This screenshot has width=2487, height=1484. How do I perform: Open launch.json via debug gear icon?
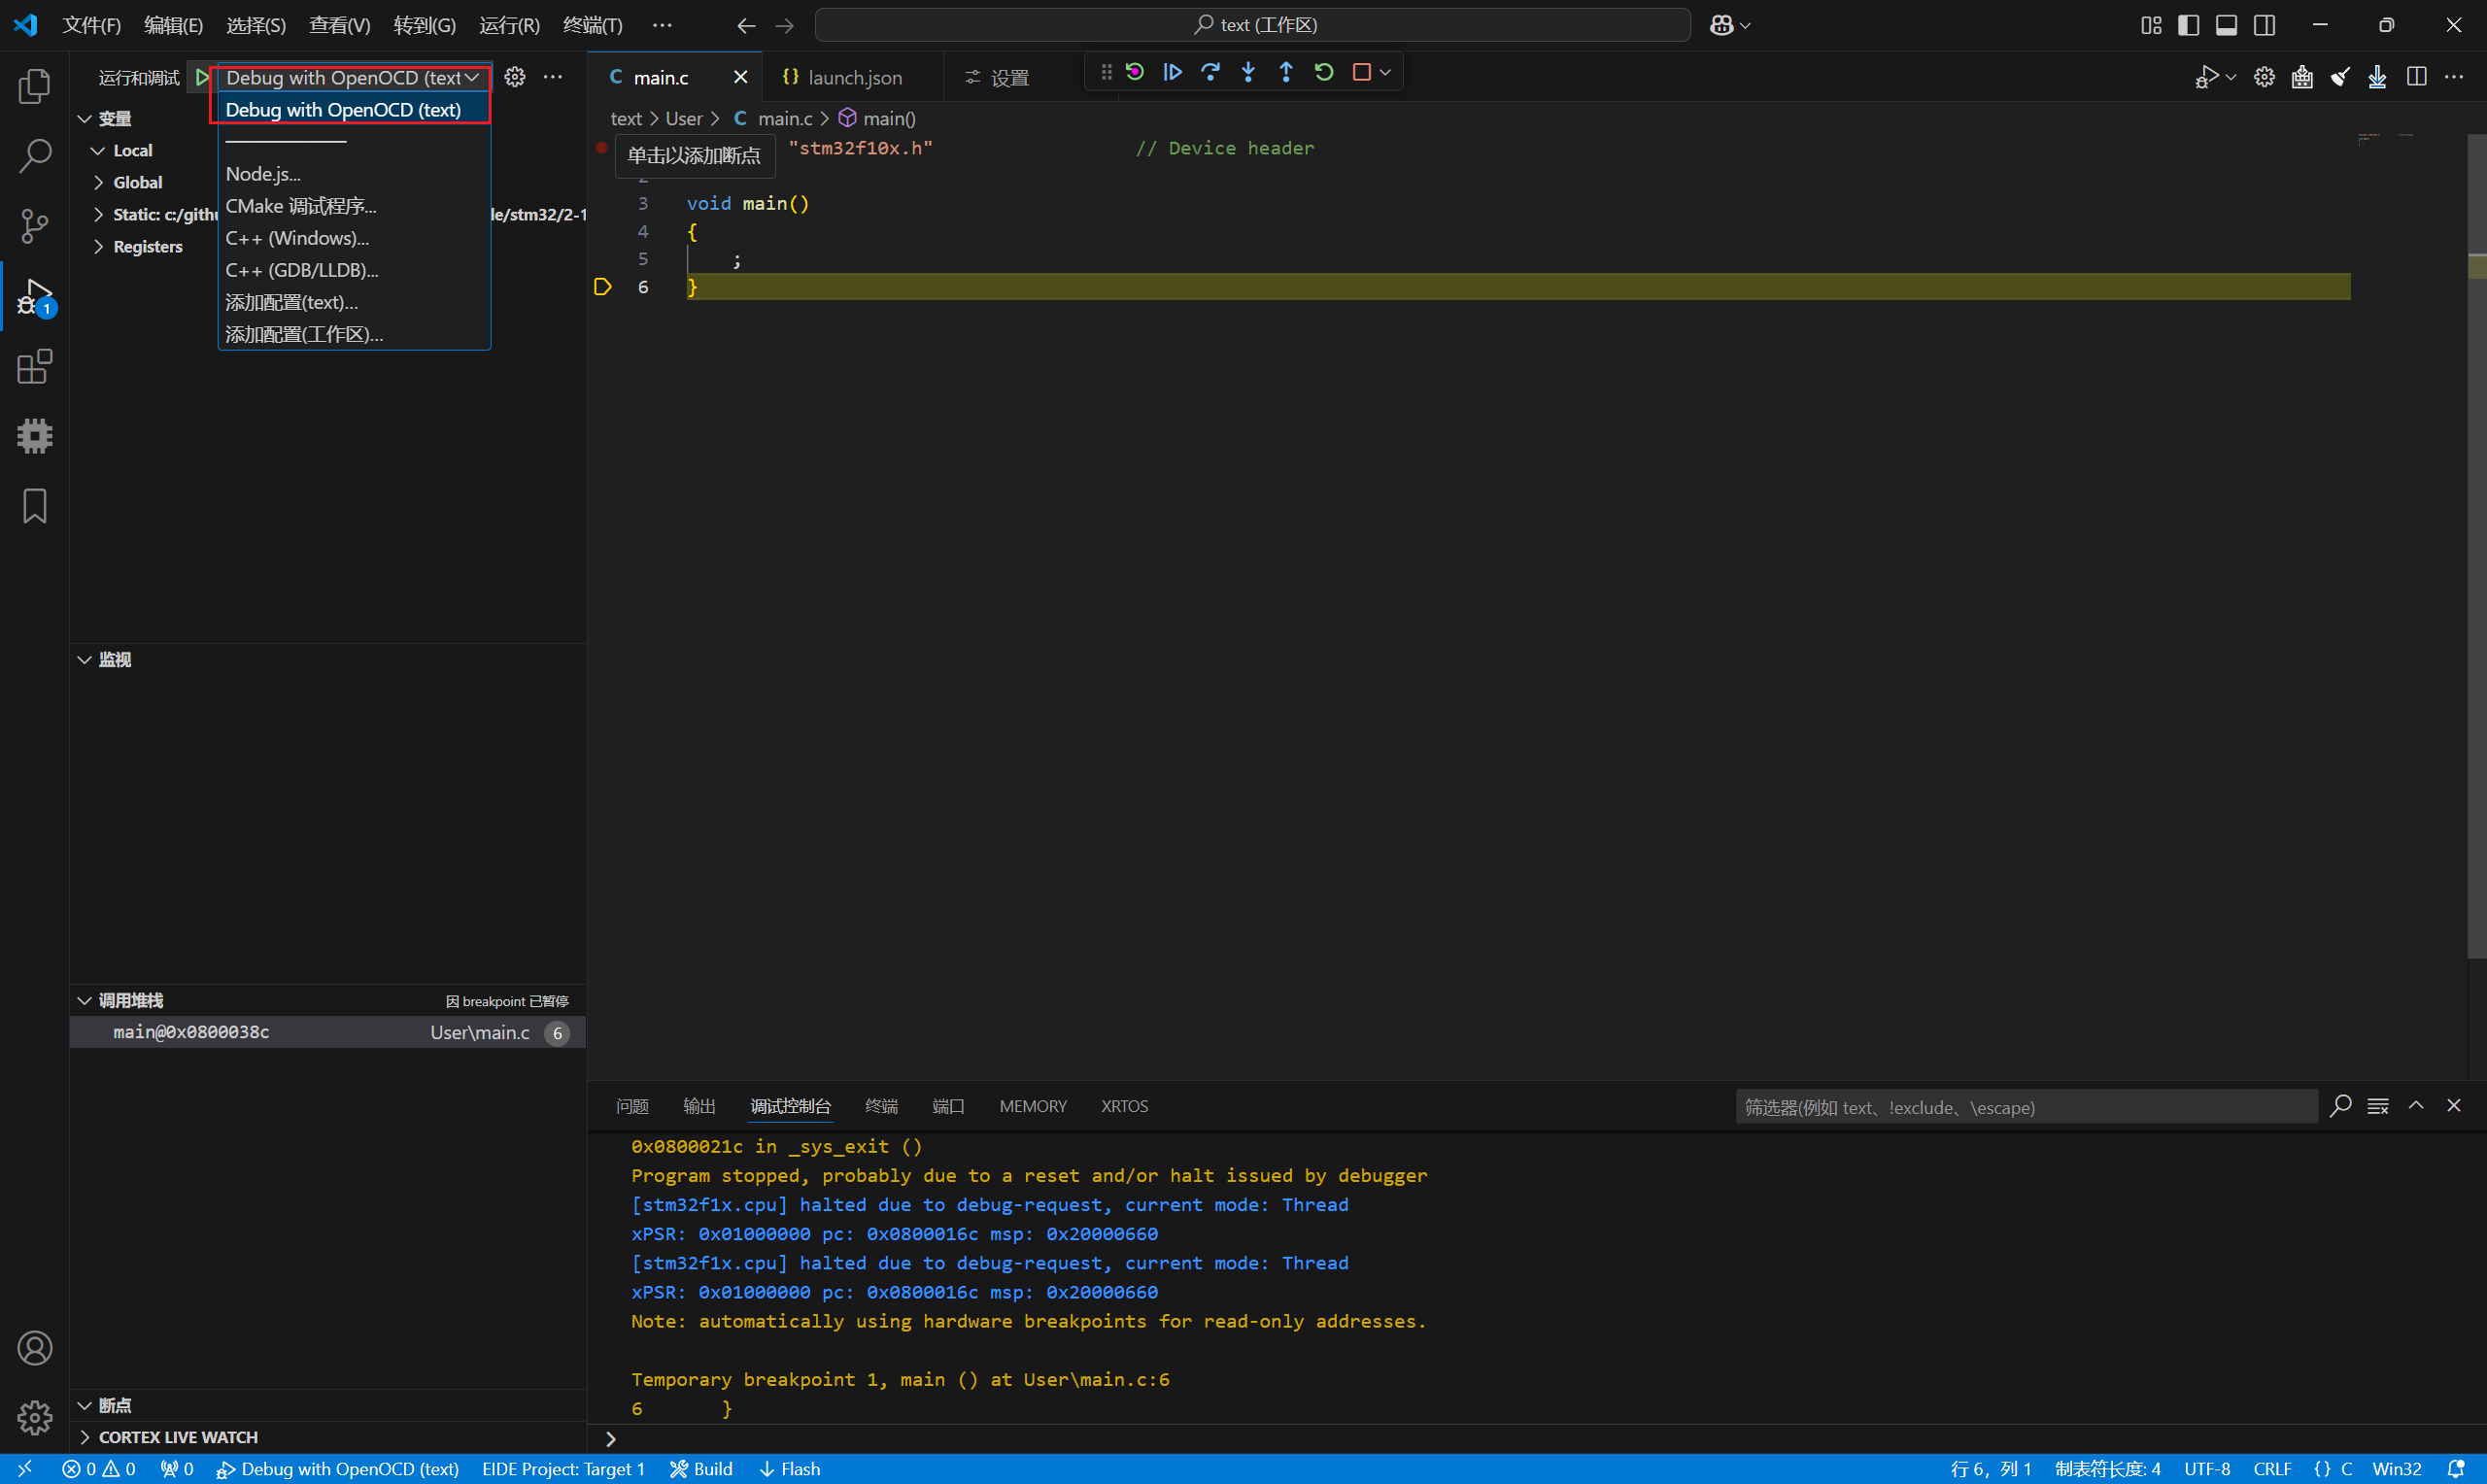click(x=515, y=77)
